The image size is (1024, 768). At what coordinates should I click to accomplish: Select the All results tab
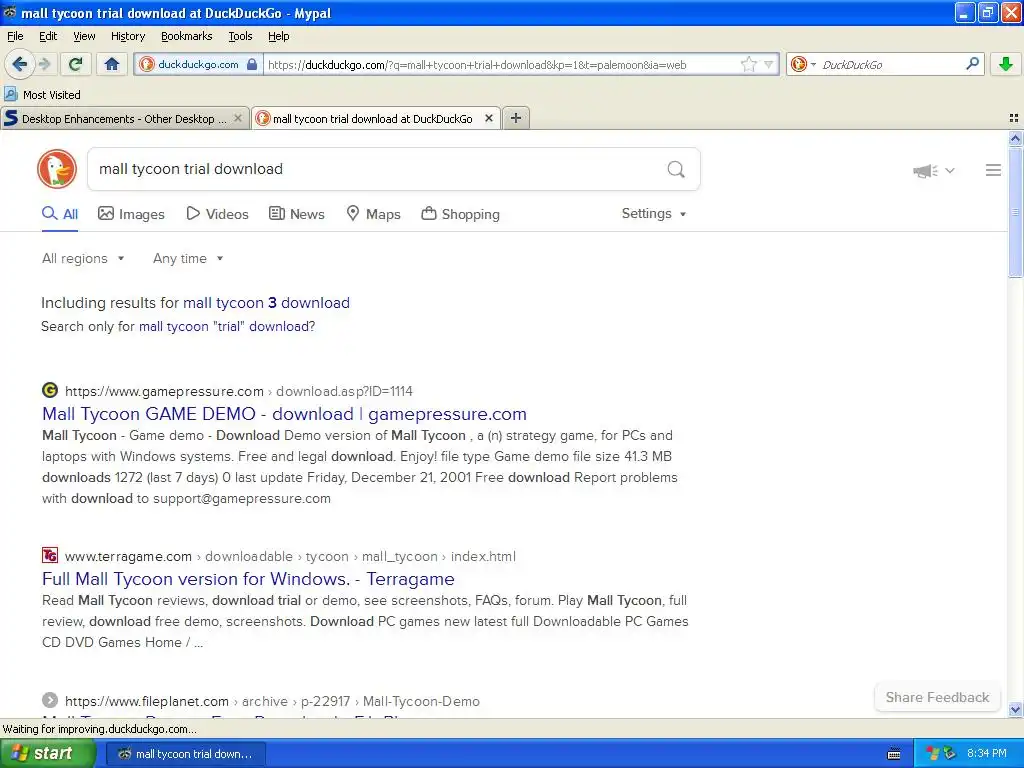pos(60,214)
